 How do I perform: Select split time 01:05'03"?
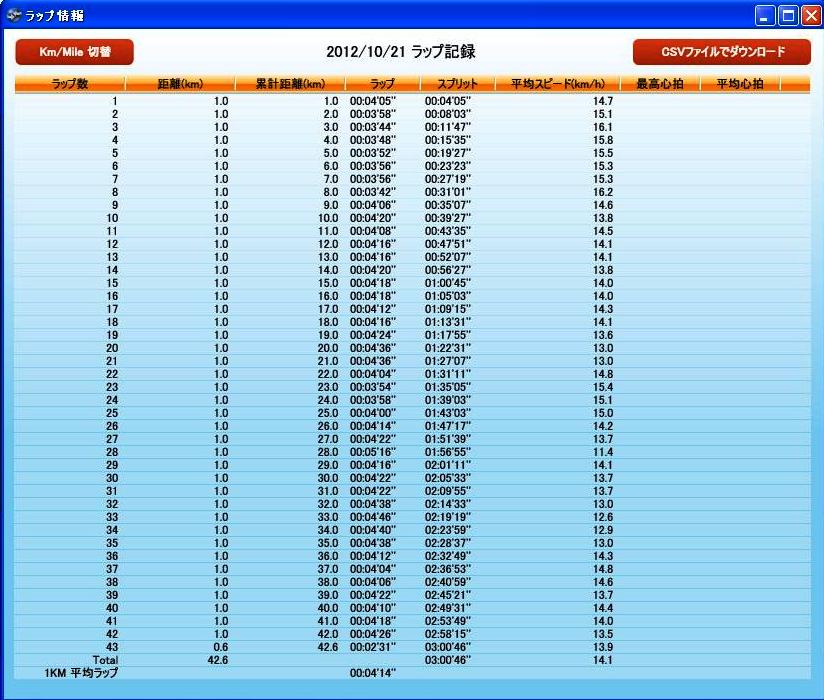448,296
